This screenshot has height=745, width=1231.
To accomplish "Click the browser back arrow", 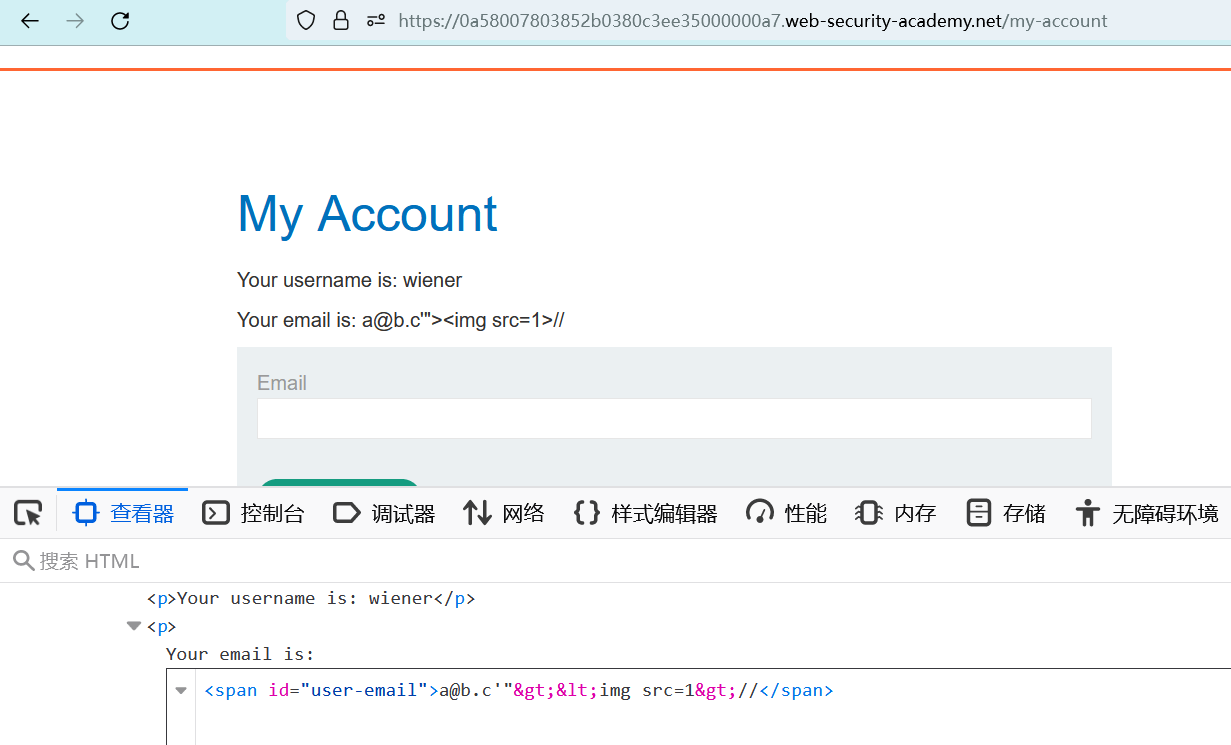I will [x=30, y=20].
